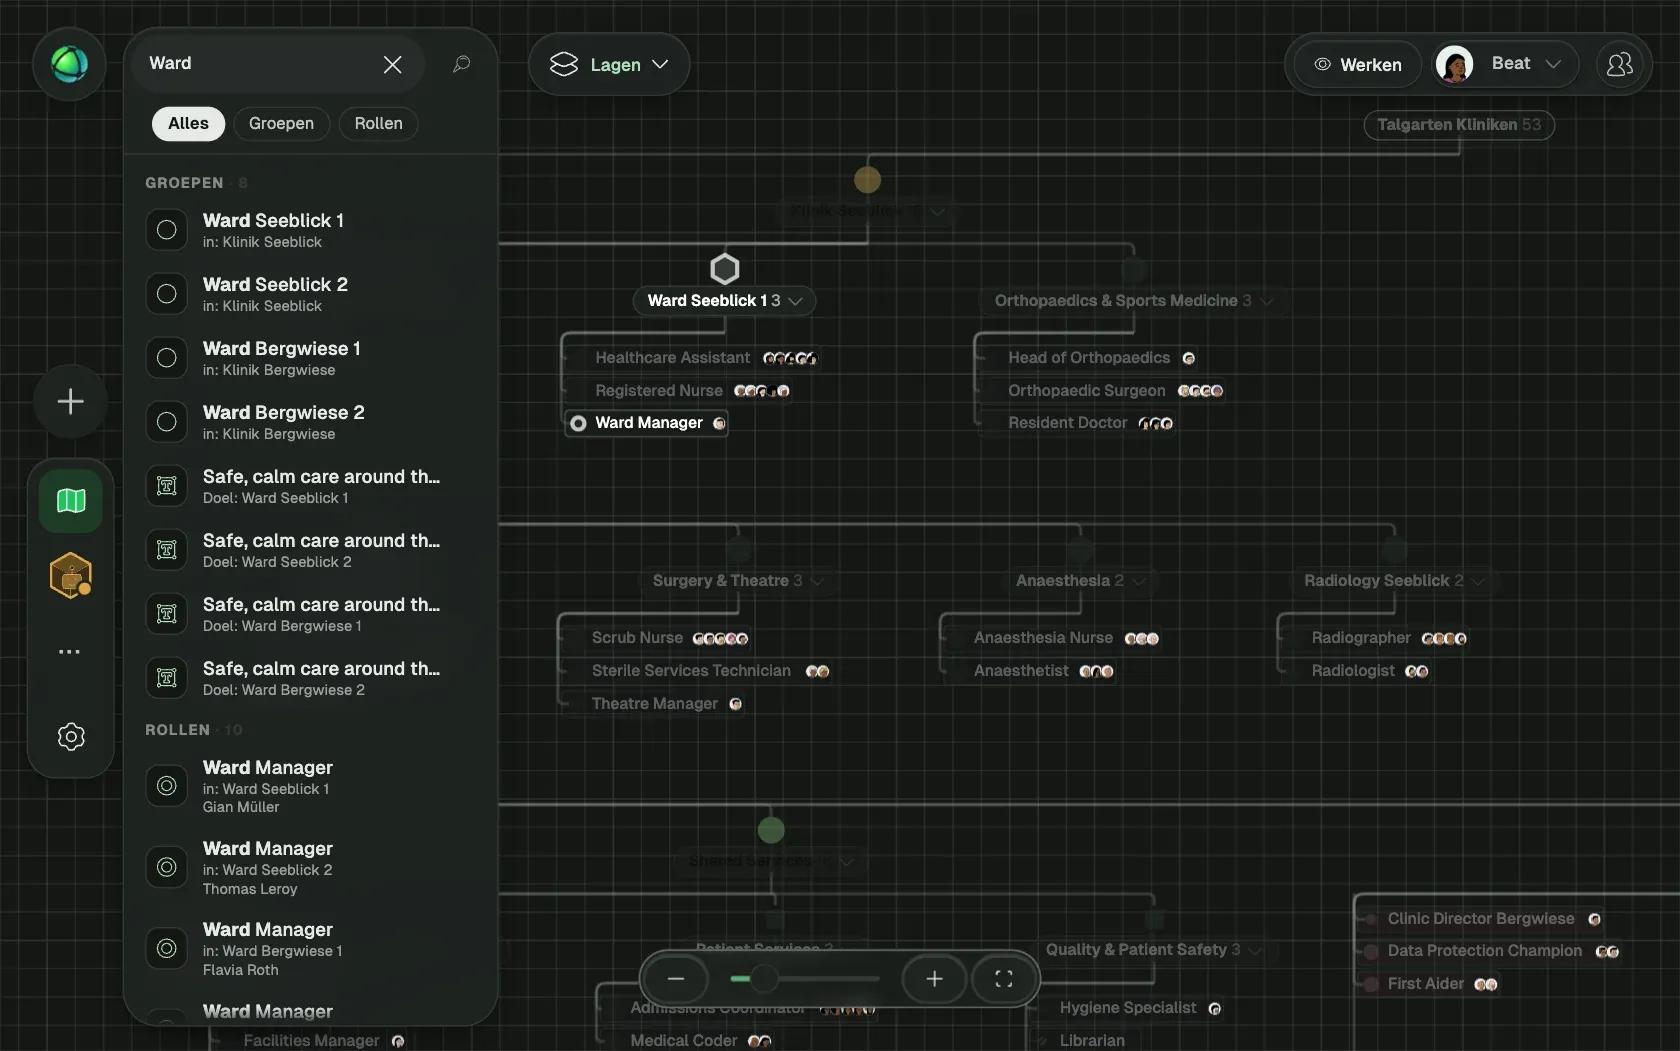
Task: Click the Talgarten Kliniken root label
Action: [1459, 125]
